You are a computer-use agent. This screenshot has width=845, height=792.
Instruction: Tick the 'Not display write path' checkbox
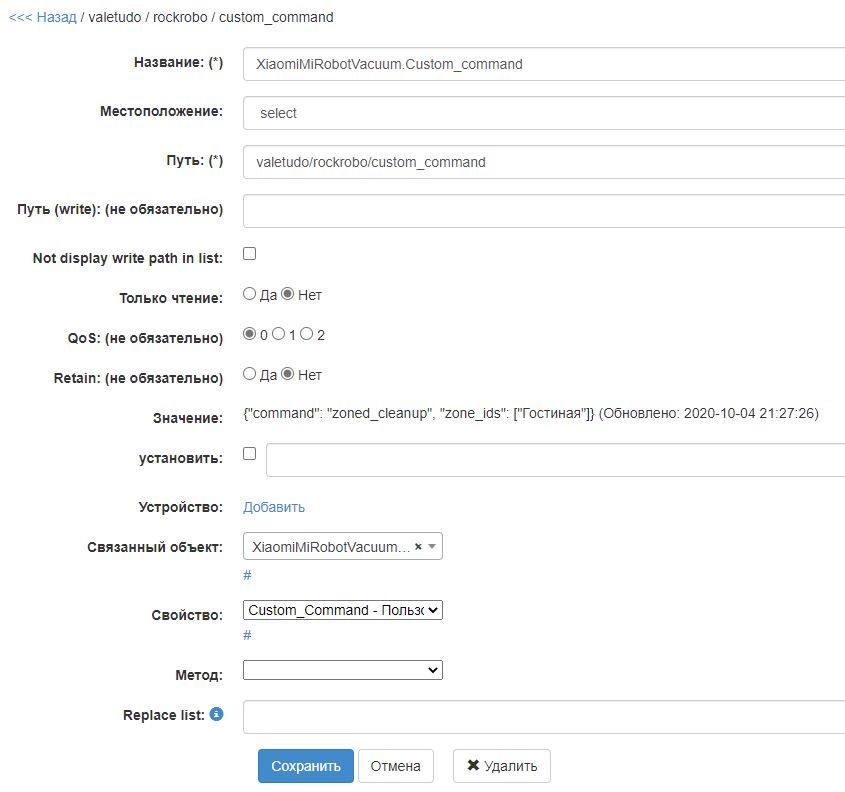[250, 254]
